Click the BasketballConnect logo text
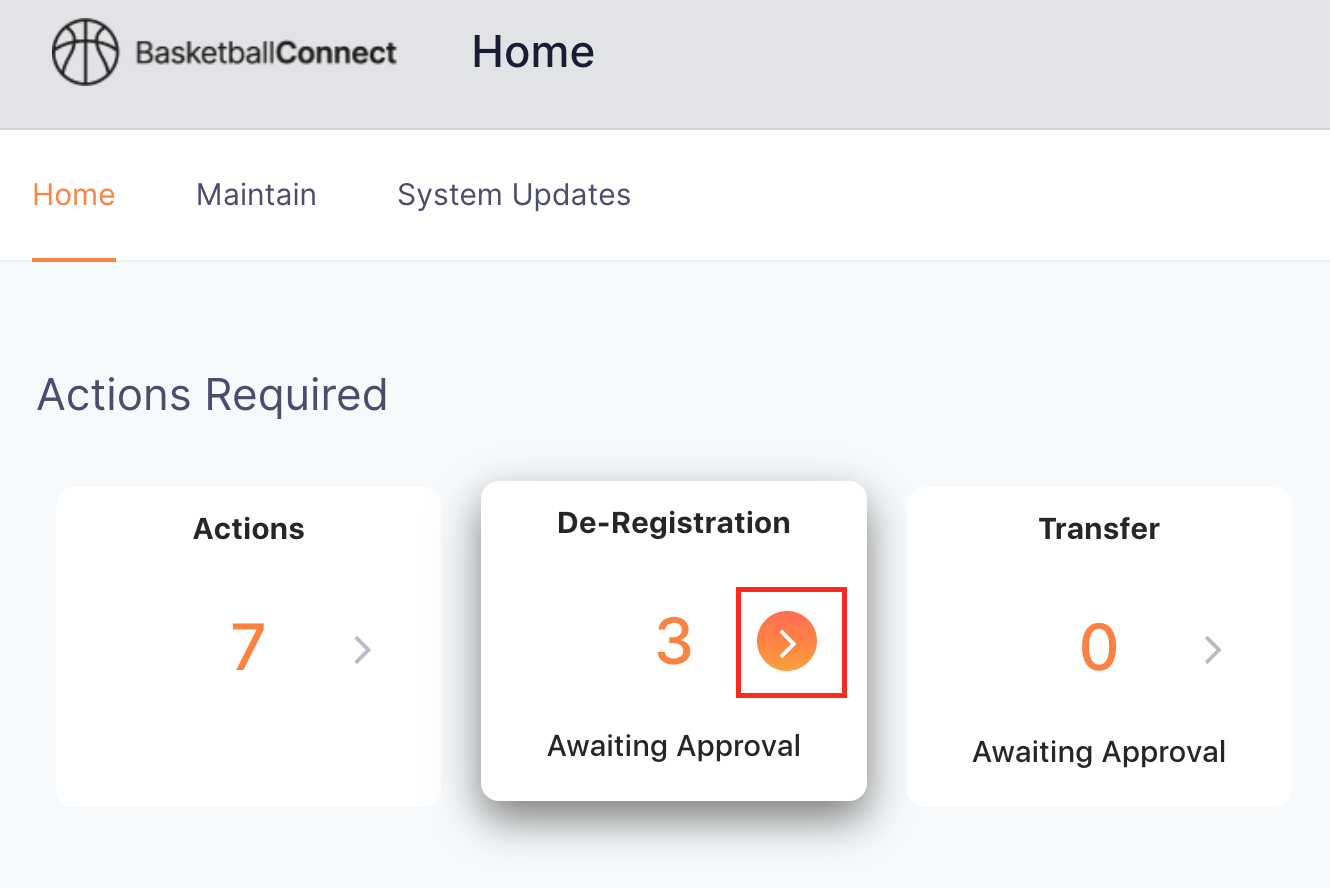1330x888 pixels. (266, 52)
